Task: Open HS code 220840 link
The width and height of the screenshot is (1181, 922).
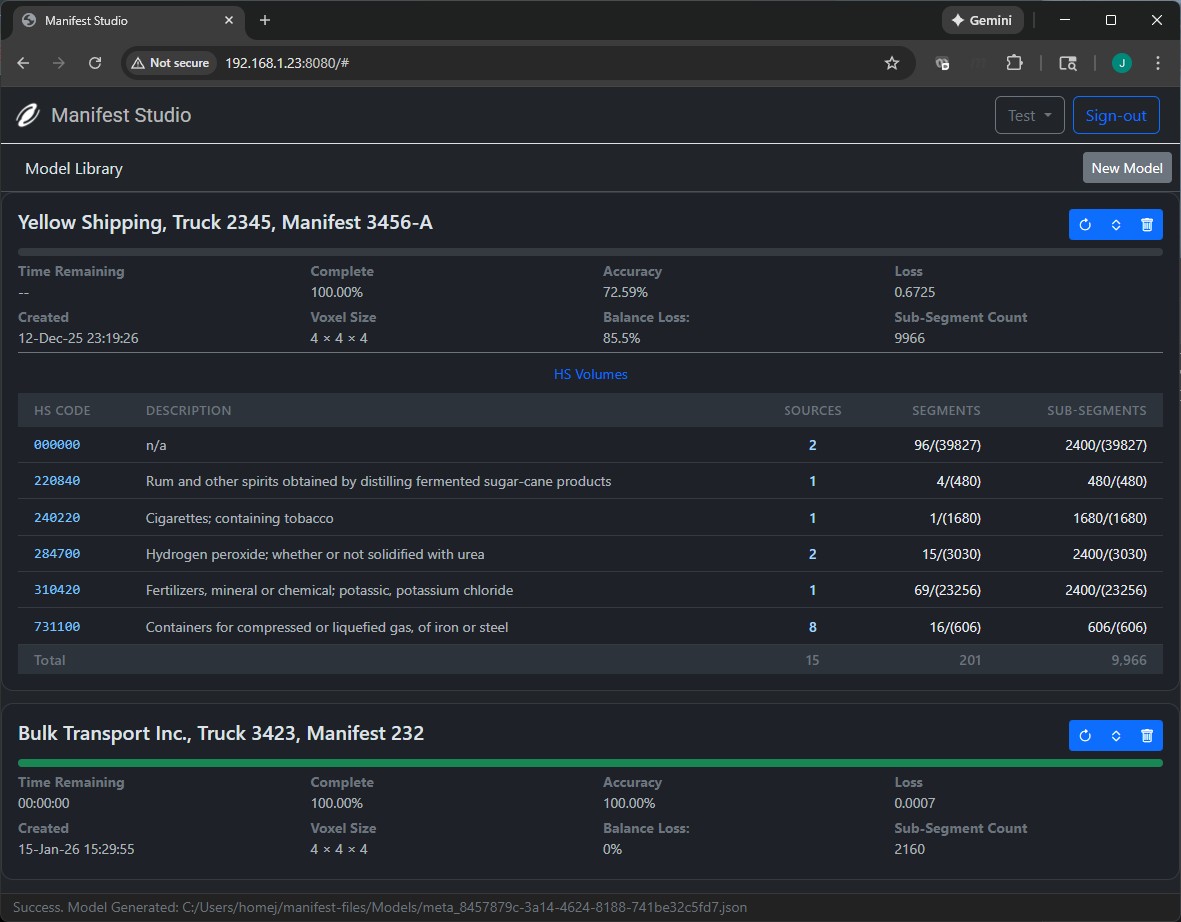Action: tap(57, 481)
